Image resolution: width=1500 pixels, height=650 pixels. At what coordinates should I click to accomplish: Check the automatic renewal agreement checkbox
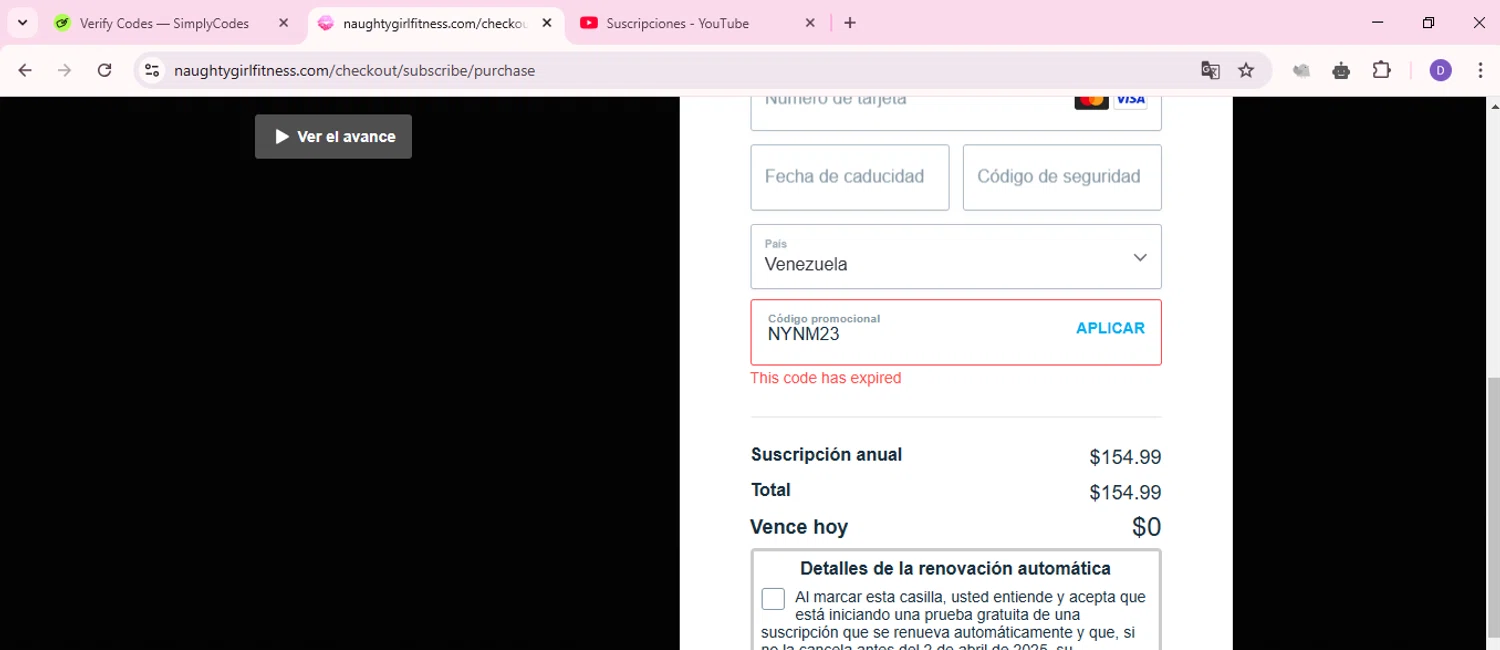tap(773, 599)
